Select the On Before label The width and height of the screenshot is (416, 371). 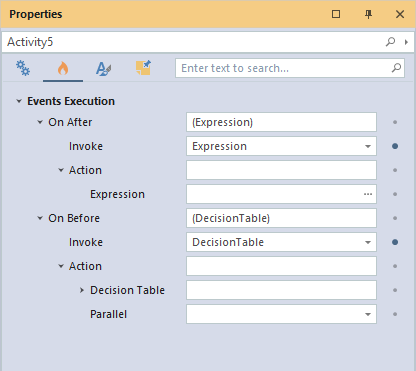point(74,218)
